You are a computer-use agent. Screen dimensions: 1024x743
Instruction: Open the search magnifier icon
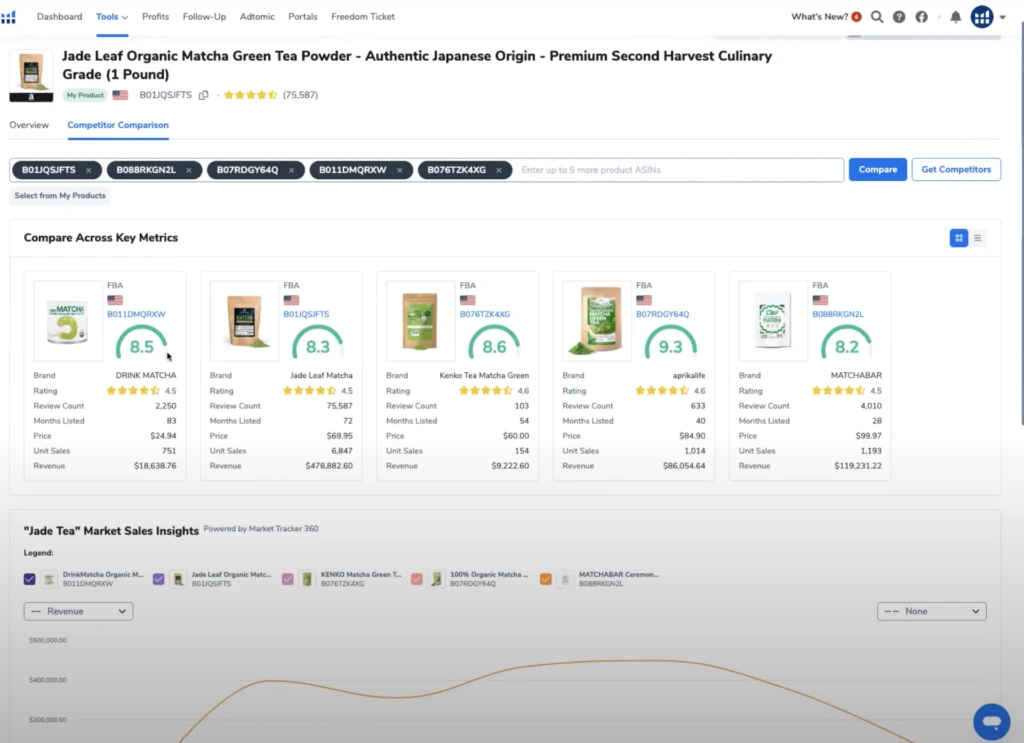point(876,17)
